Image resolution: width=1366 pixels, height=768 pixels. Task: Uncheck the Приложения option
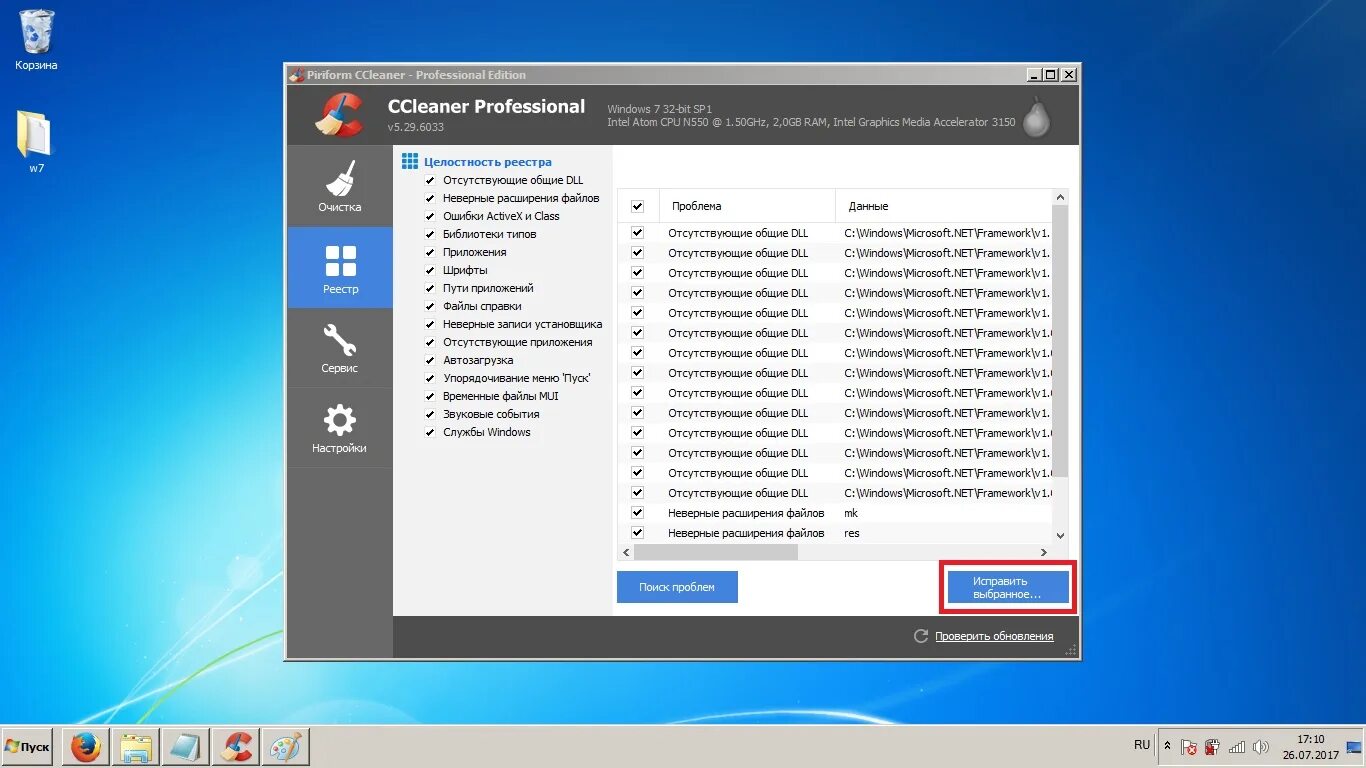[430, 252]
